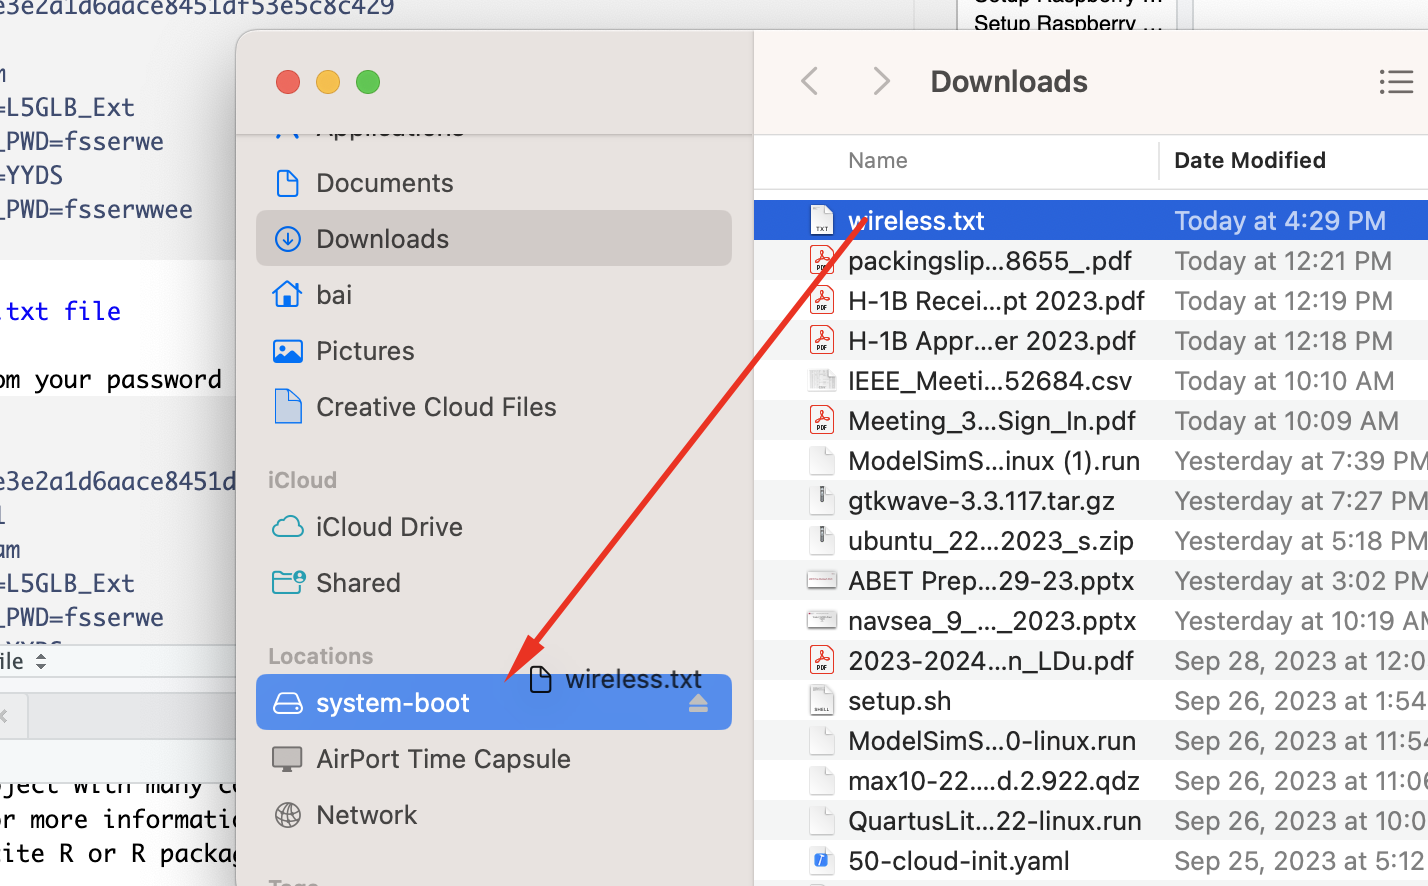Sort files by the Name column

(x=878, y=160)
